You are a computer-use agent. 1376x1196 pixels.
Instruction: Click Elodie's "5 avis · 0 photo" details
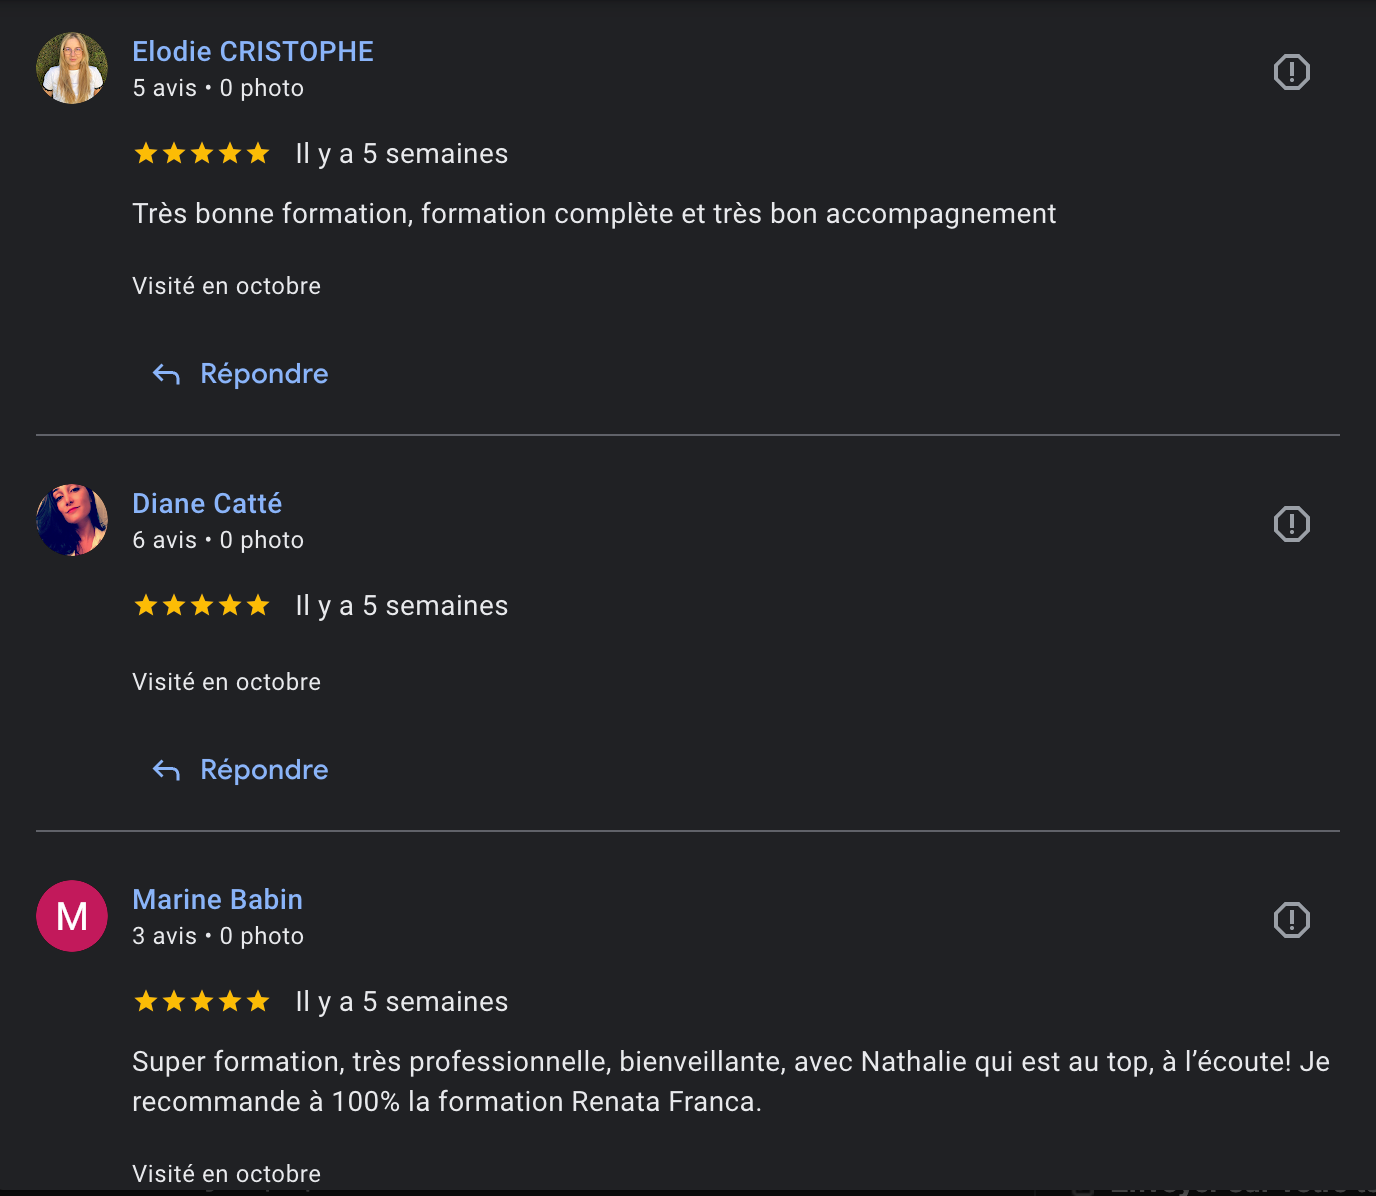(218, 88)
